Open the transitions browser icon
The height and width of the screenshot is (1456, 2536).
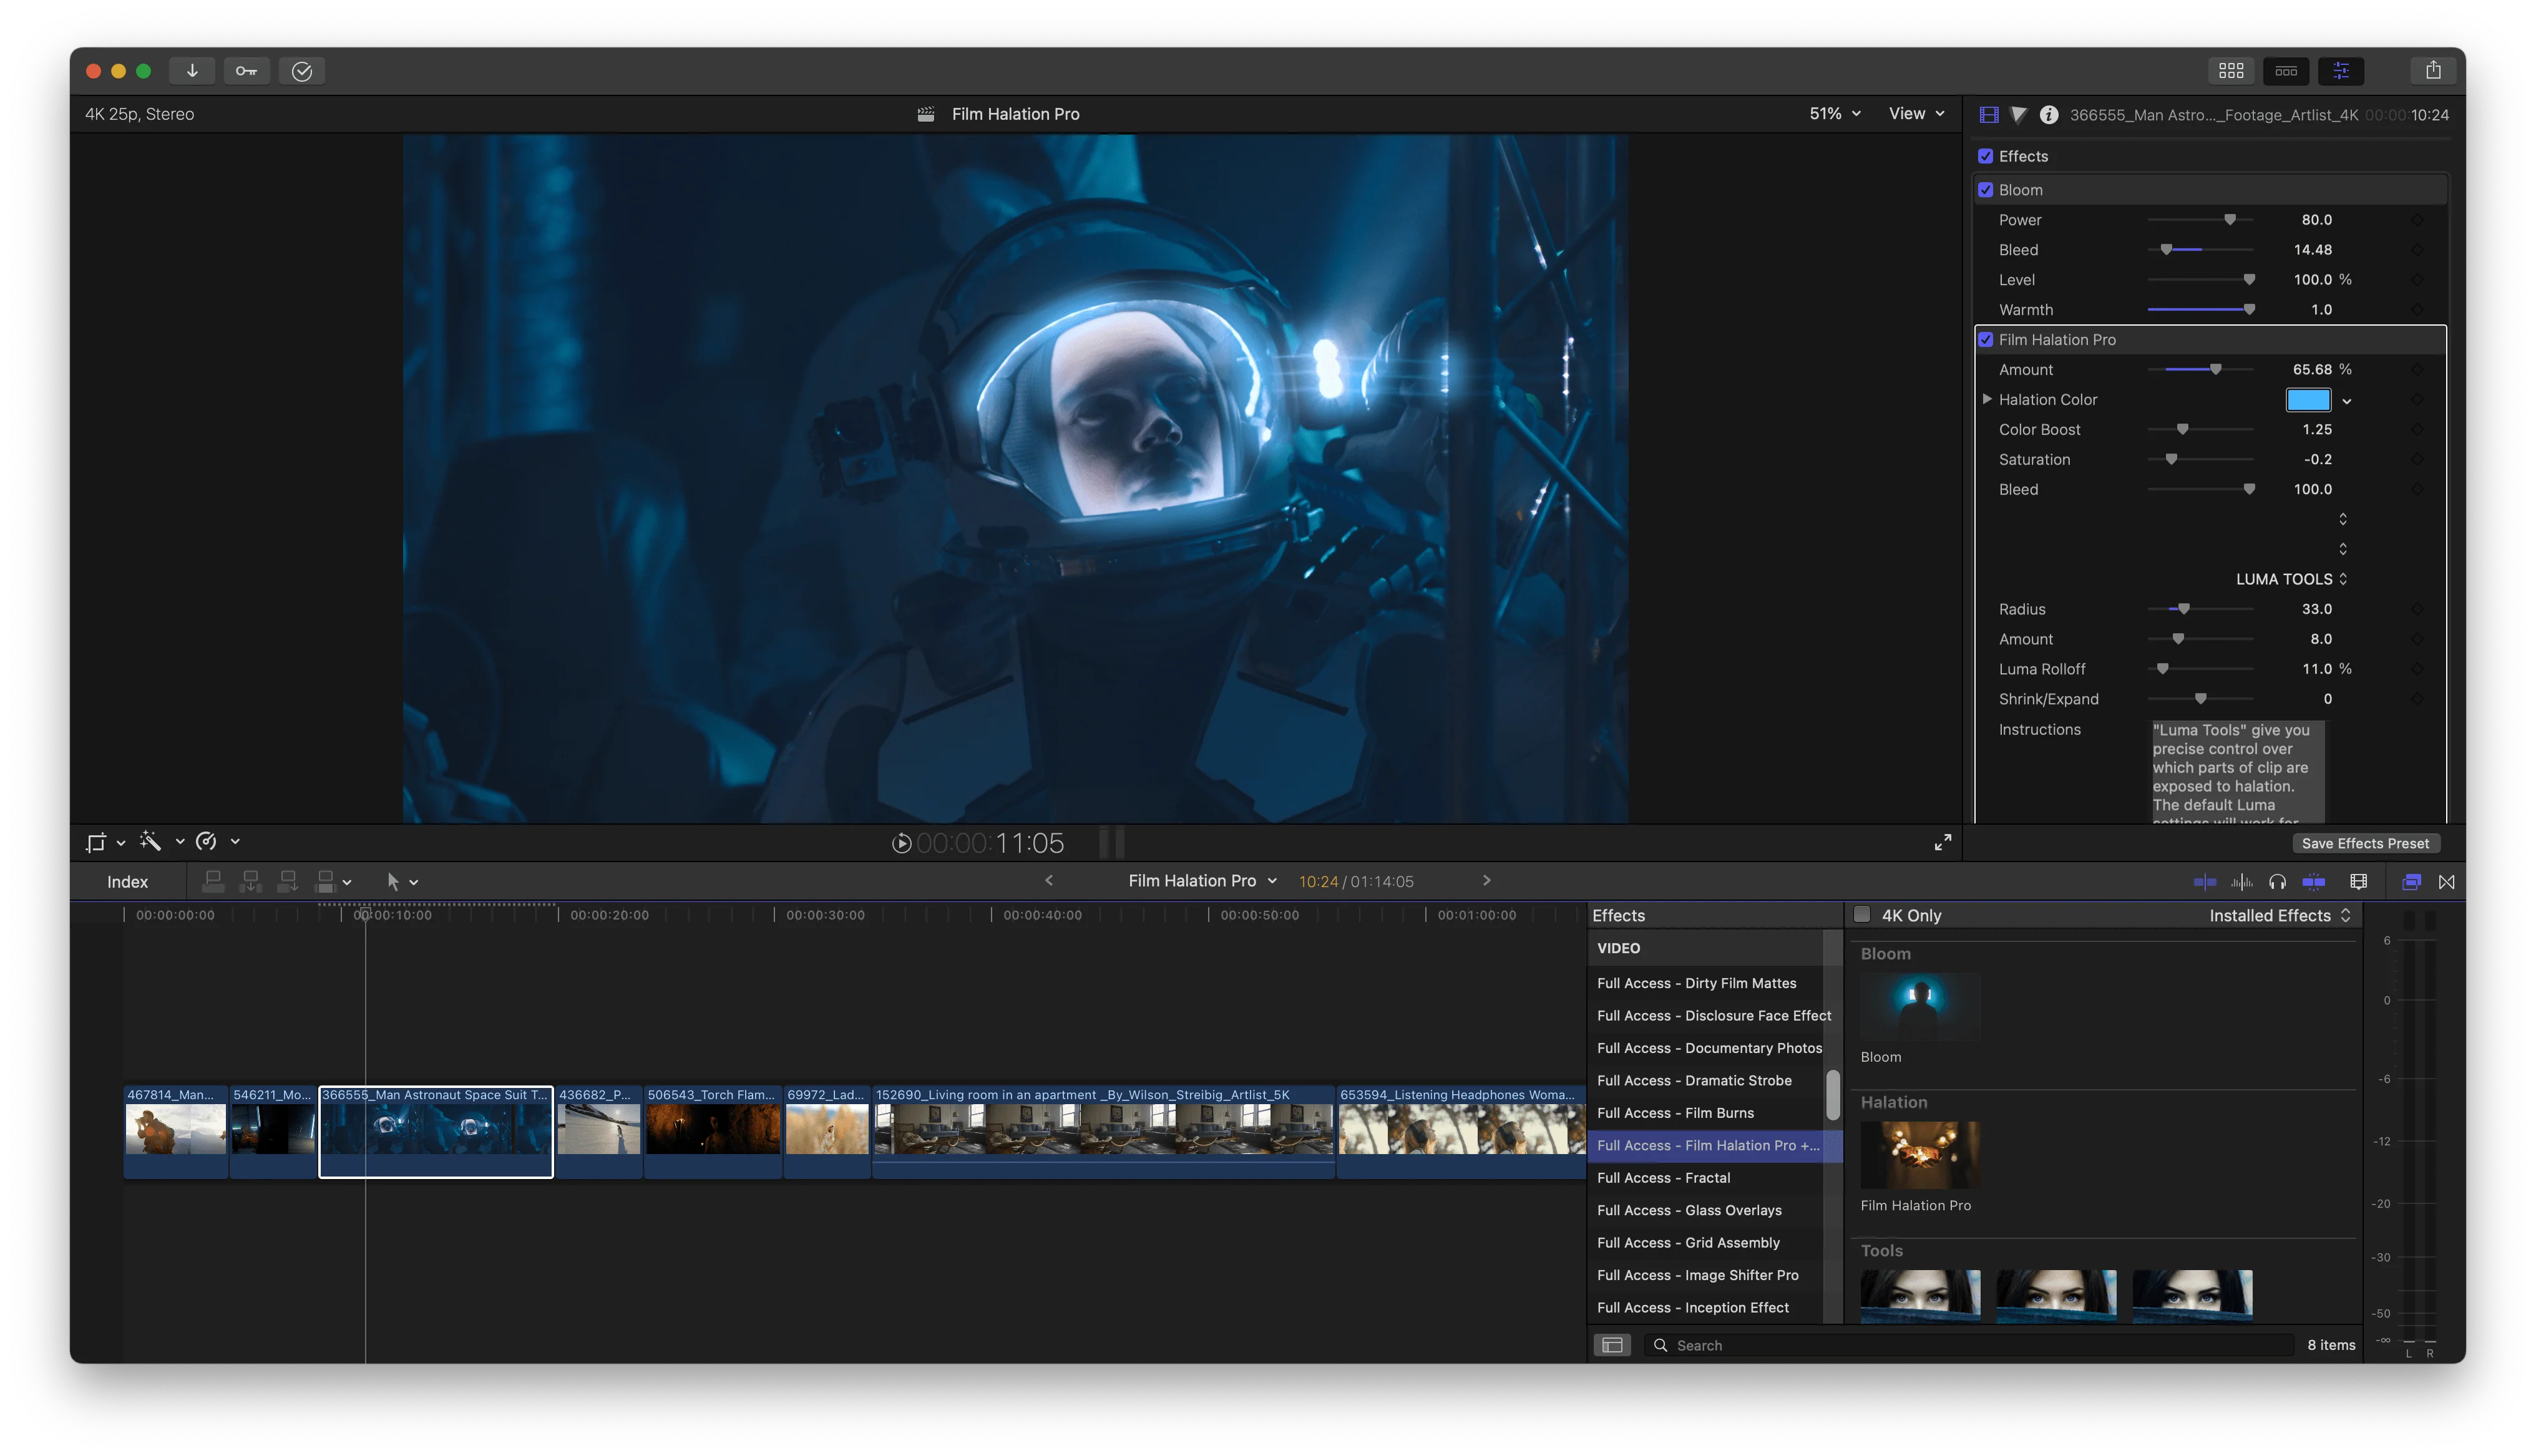[x=2447, y=881]
